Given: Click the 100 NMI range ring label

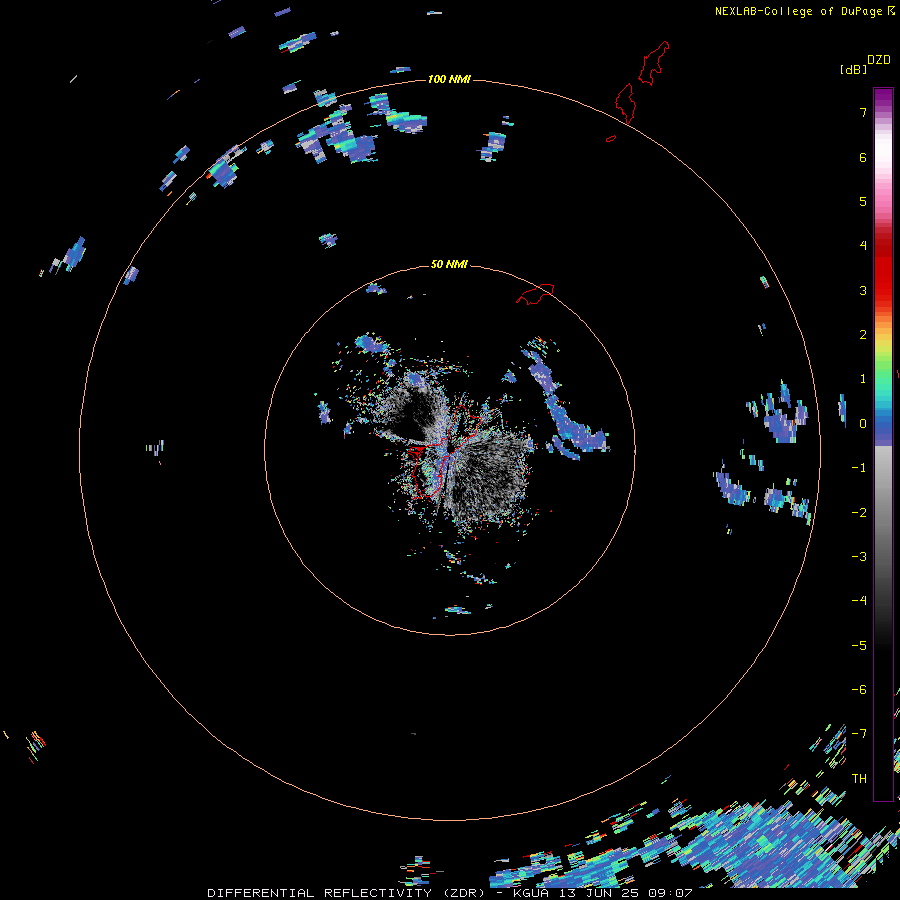Looking at the screenshot, I should [449, 79].
